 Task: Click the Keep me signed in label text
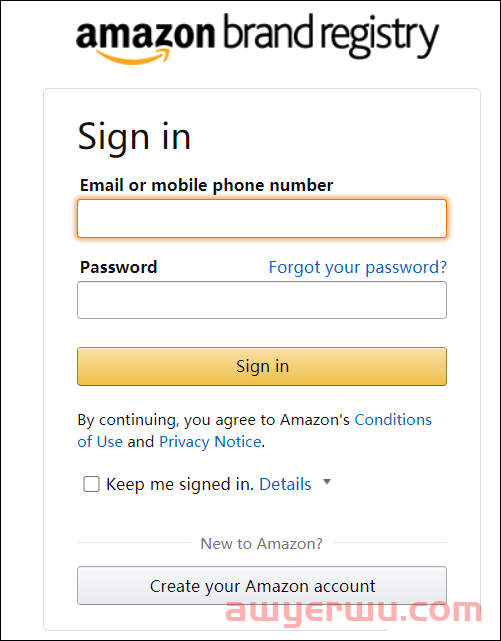tap(180, 485)
